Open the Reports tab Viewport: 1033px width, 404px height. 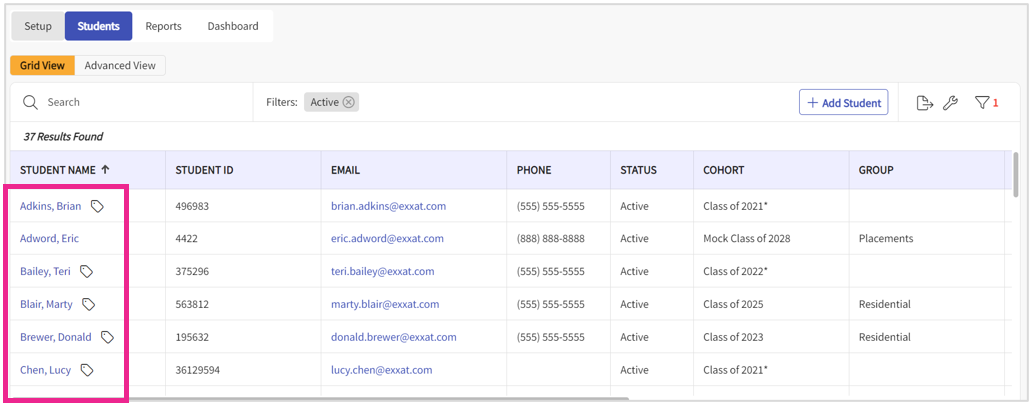(x=163, y=26)
